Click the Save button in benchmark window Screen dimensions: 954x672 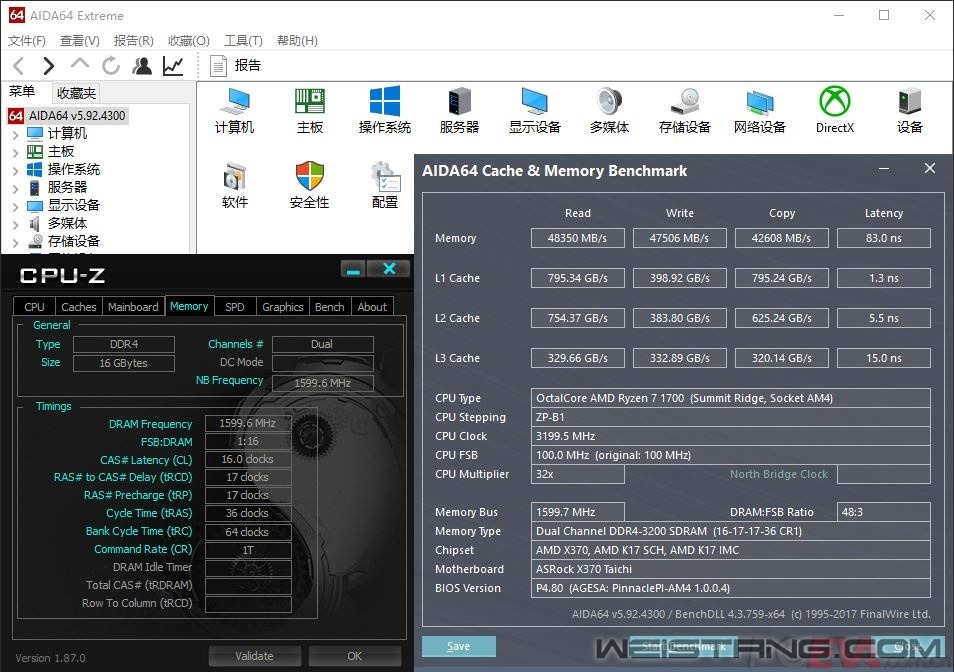(x=458, y=646)
